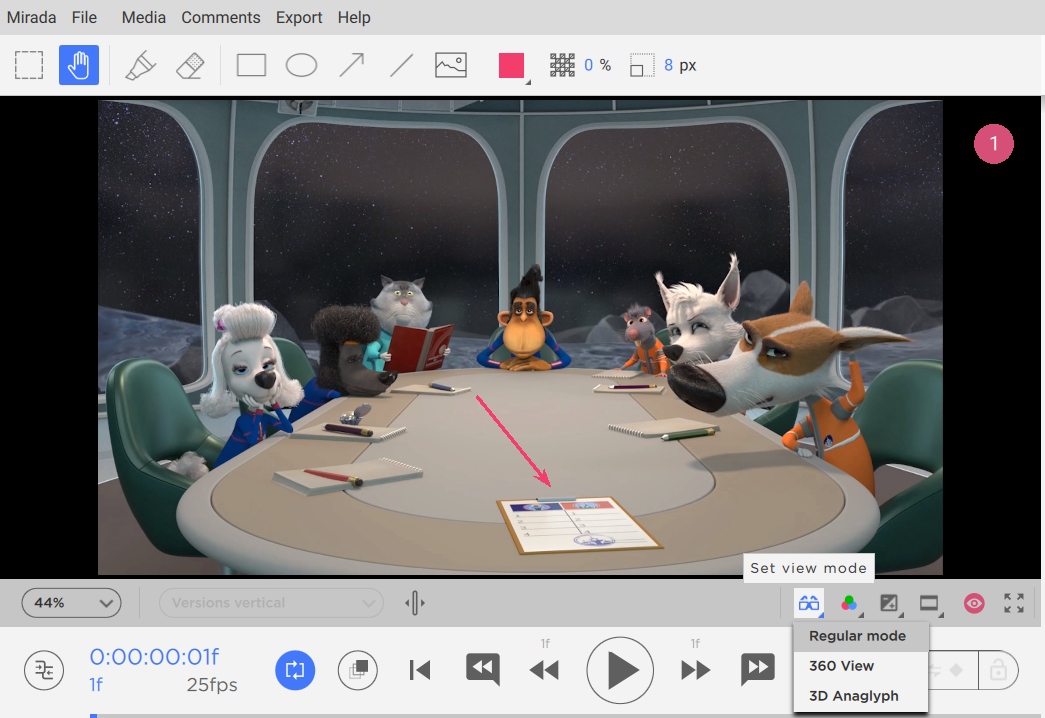Click the insert image tool

pos(451,65)
